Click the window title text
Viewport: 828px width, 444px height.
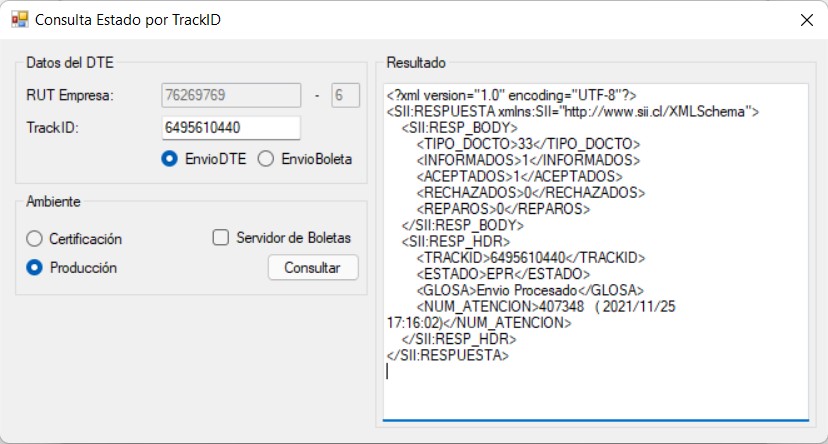tap(128, 20)
